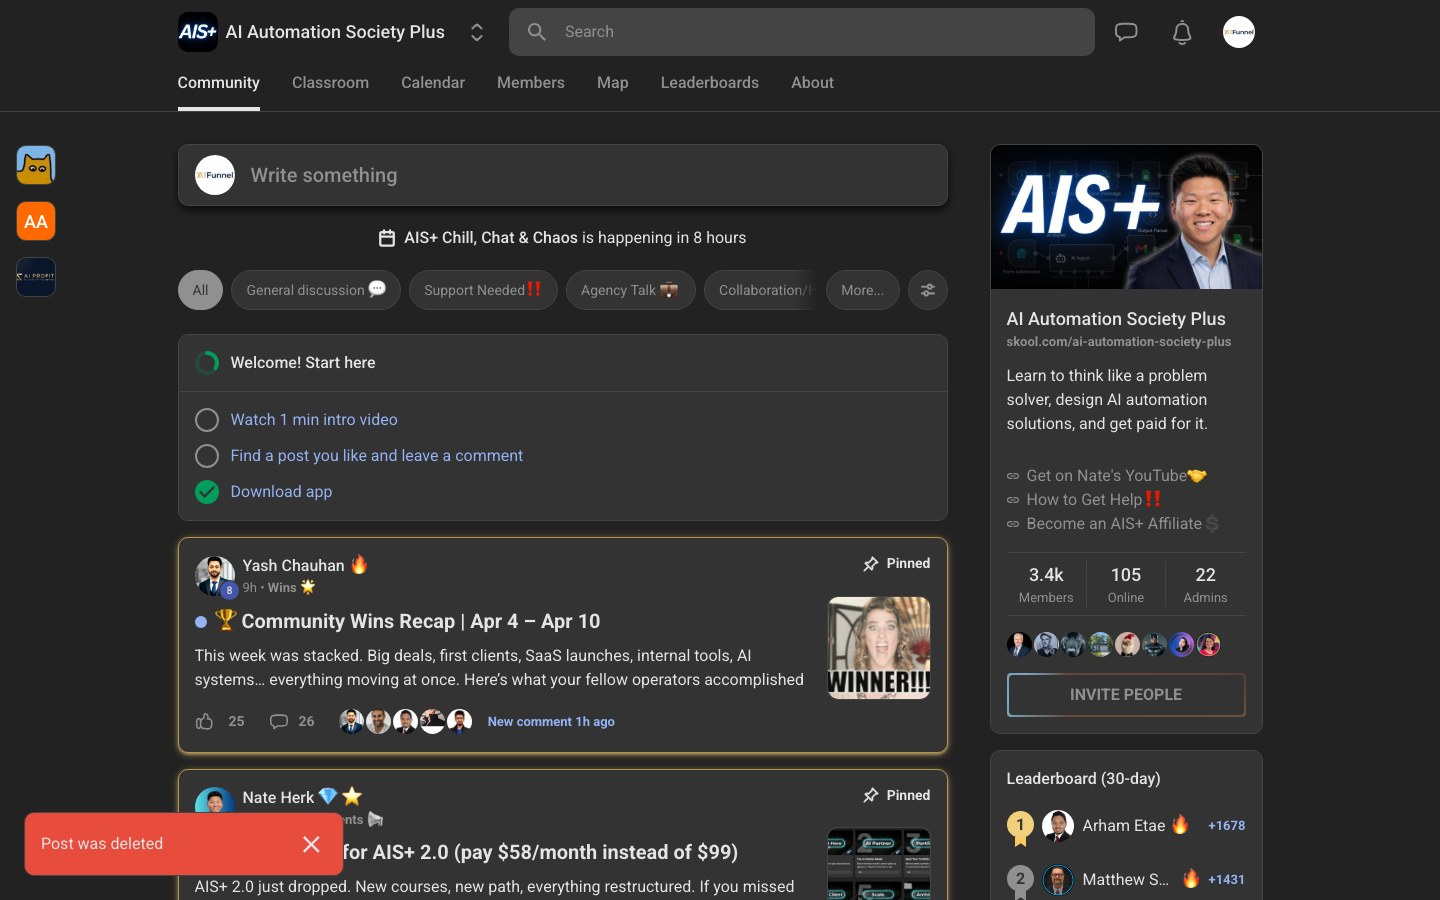View the 22 Admins stat
The width and height of the screenshot is (1440, 900).
coord(1205,585)
